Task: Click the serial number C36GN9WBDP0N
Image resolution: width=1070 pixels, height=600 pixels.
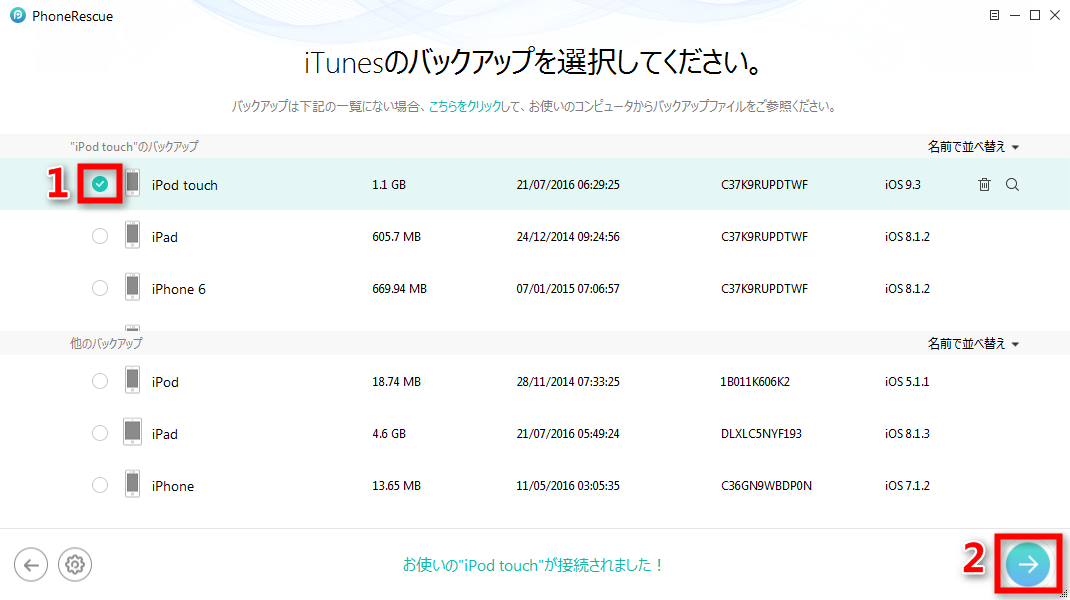Action: pyautogui.click(x=766, y=486)
